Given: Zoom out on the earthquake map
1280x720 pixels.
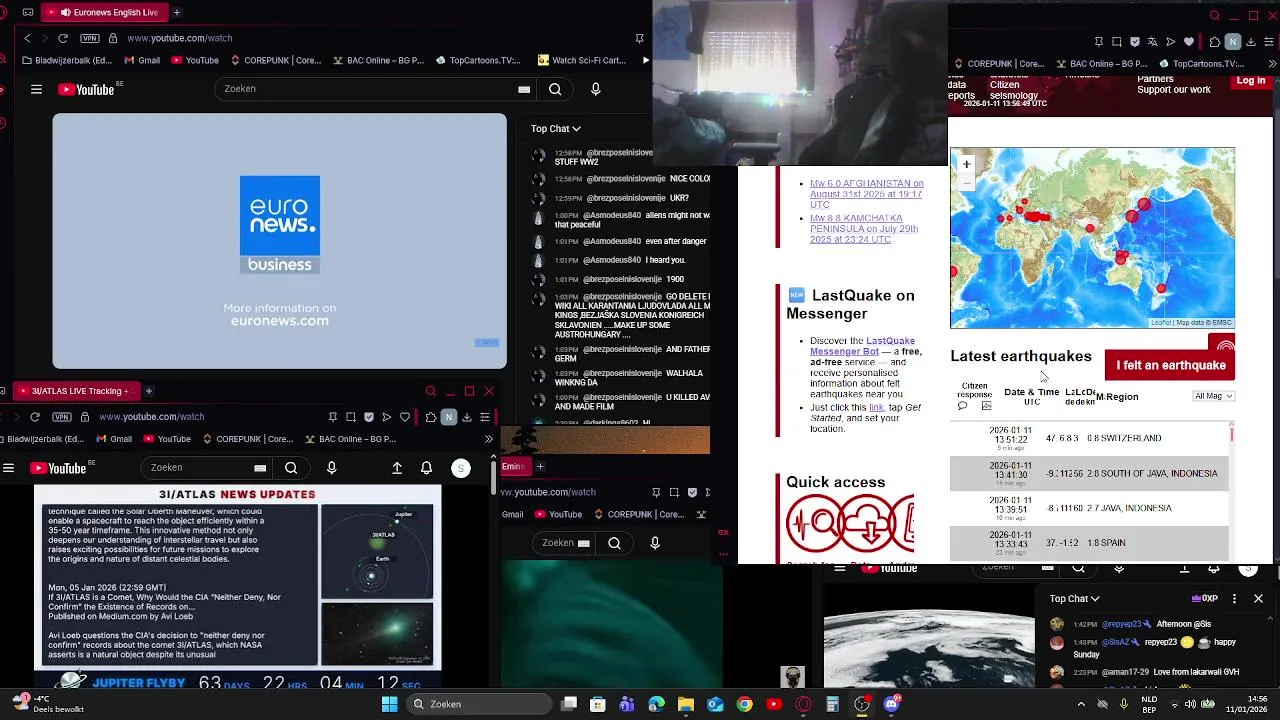Looking at the screenshot, I should (966, 181).
